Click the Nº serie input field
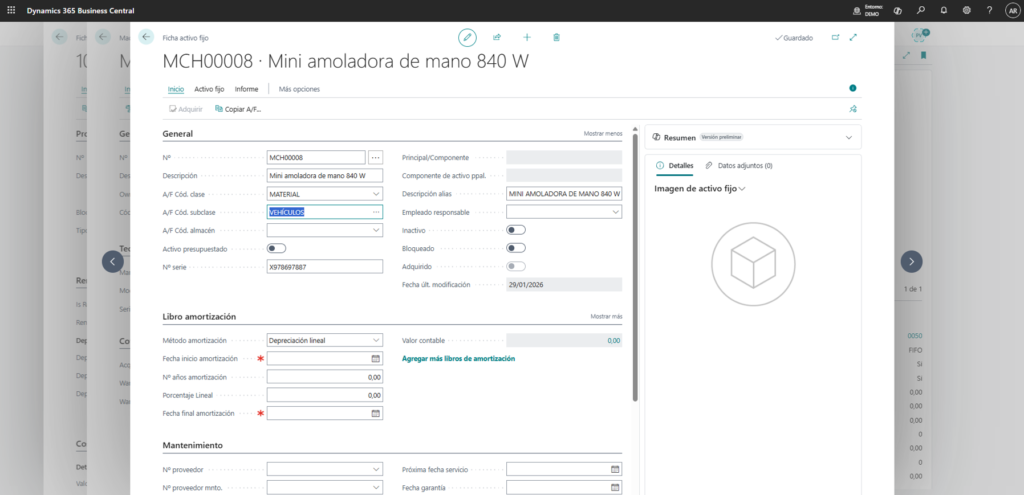 coord(325,267)
